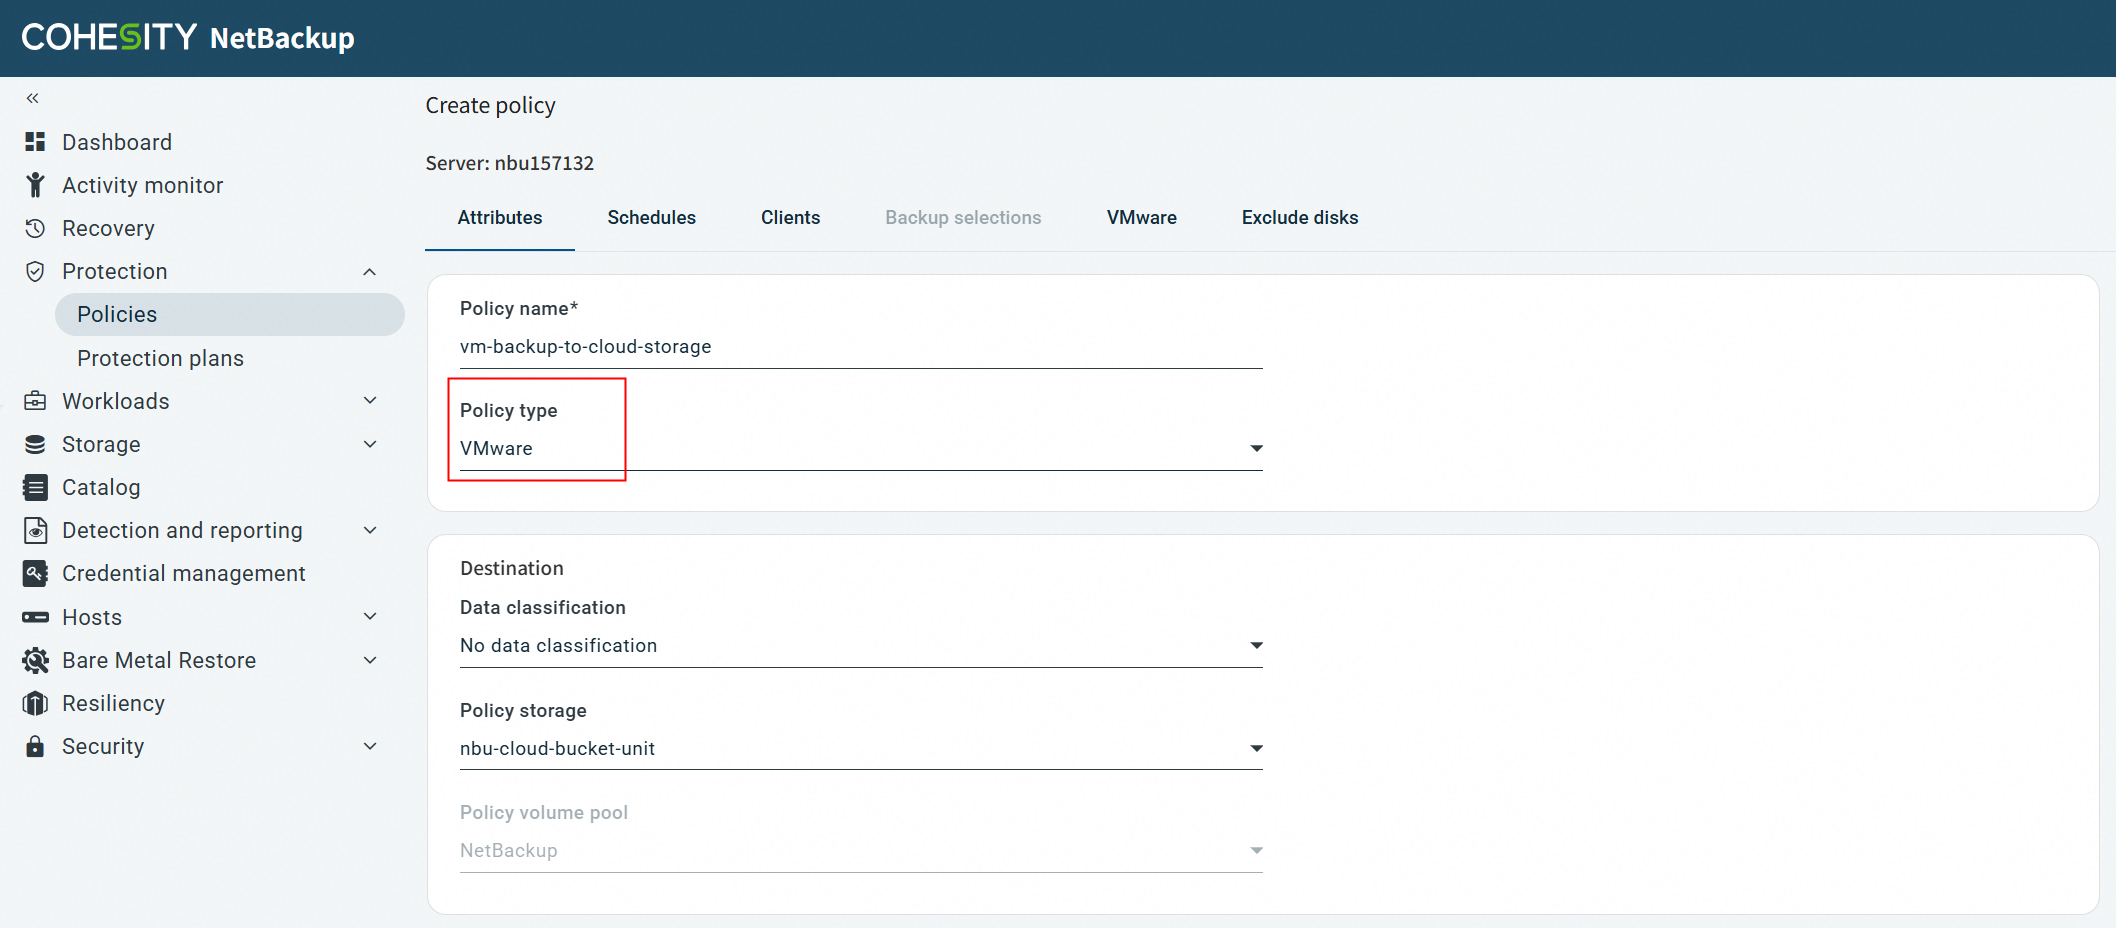Viewport: 2116px width, 928px height.
Task: Switch to the Attributes tab
Action: pos(500,218)
